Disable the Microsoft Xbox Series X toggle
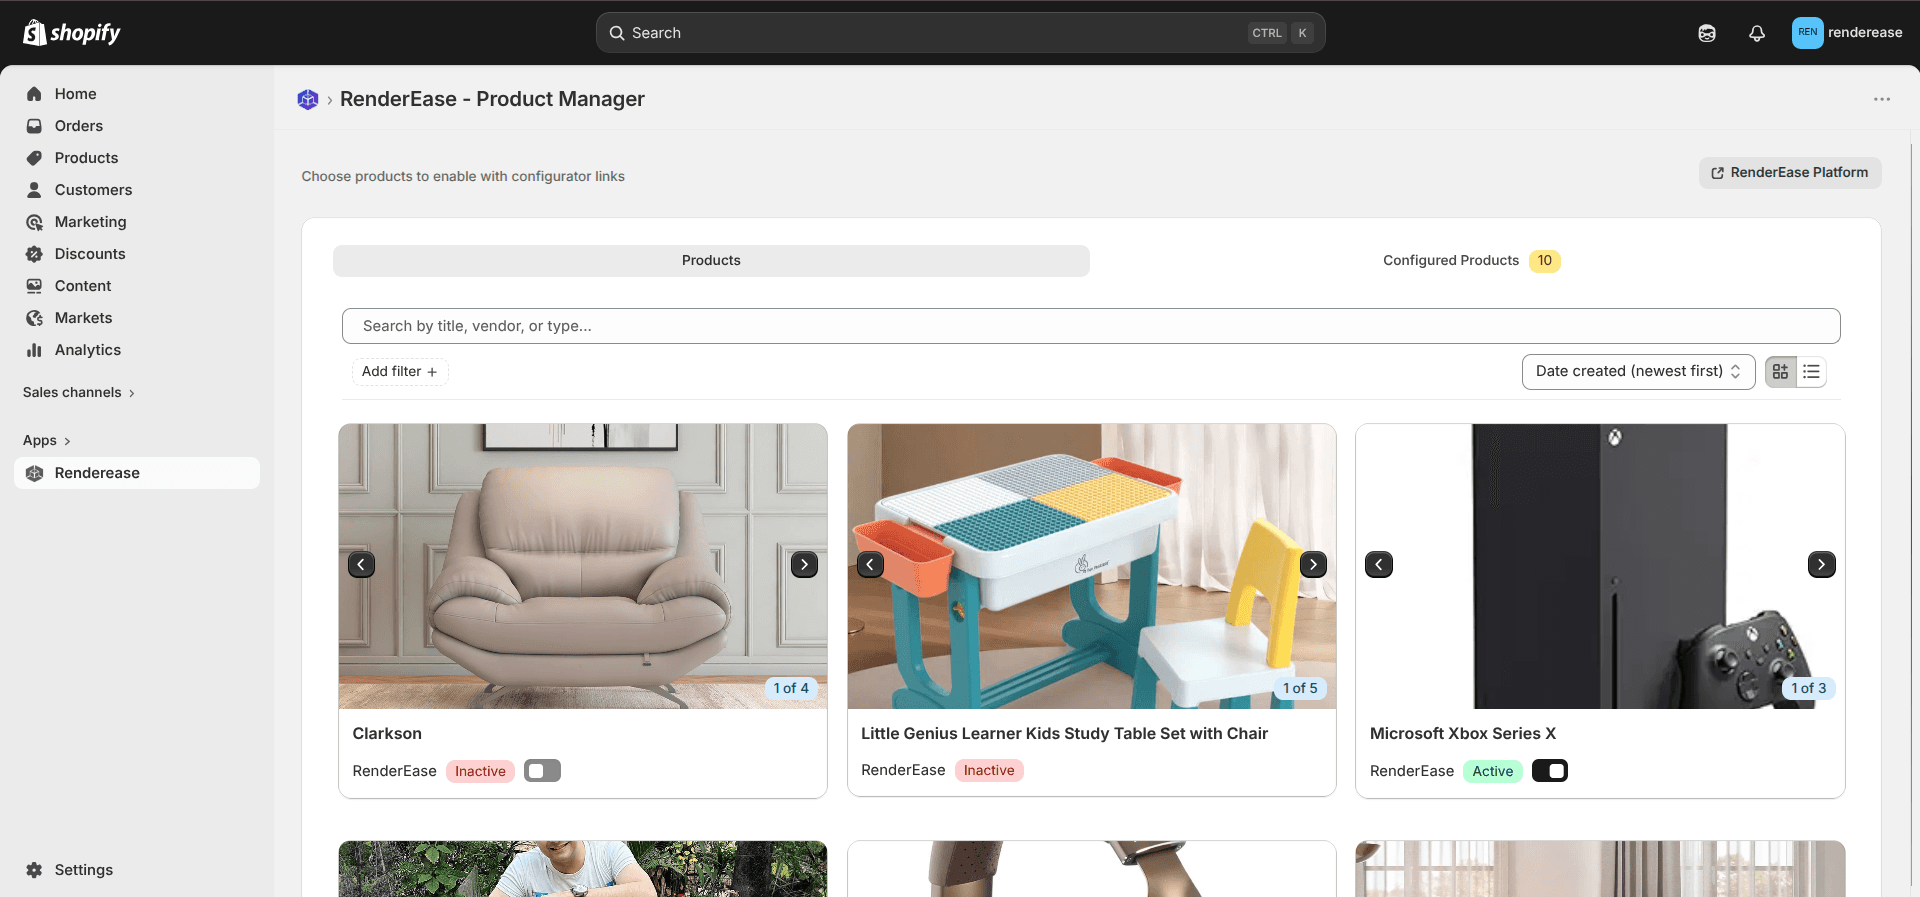The width and height of the screenshot is (1920, 897). pyautogui.click(x=1550, y=771)
